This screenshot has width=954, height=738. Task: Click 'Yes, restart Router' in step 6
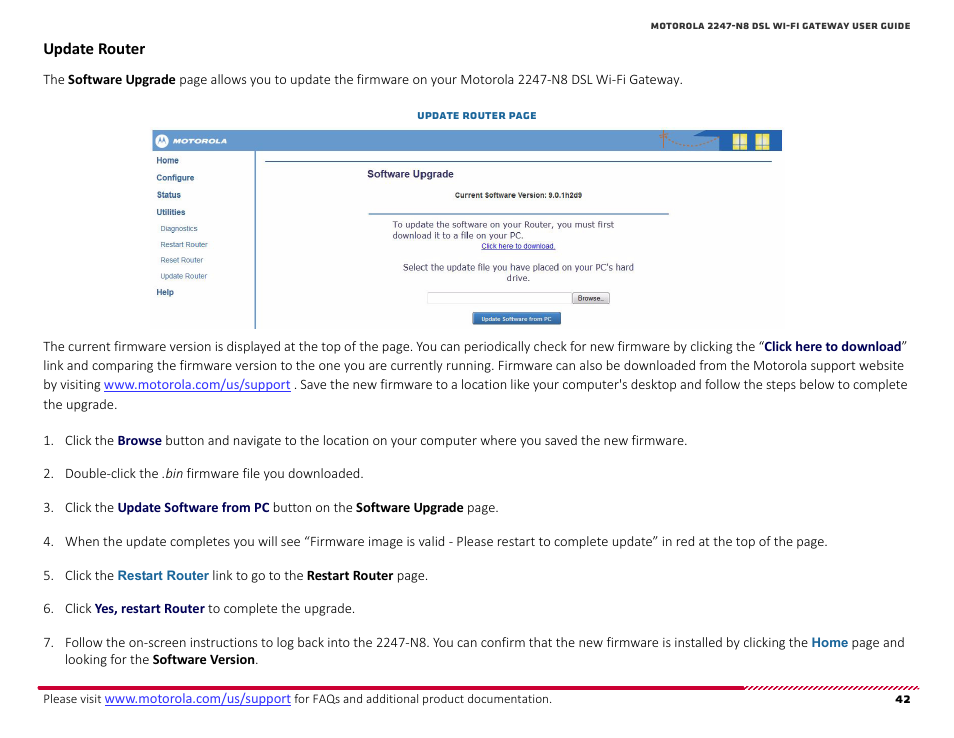pos(150,609)
